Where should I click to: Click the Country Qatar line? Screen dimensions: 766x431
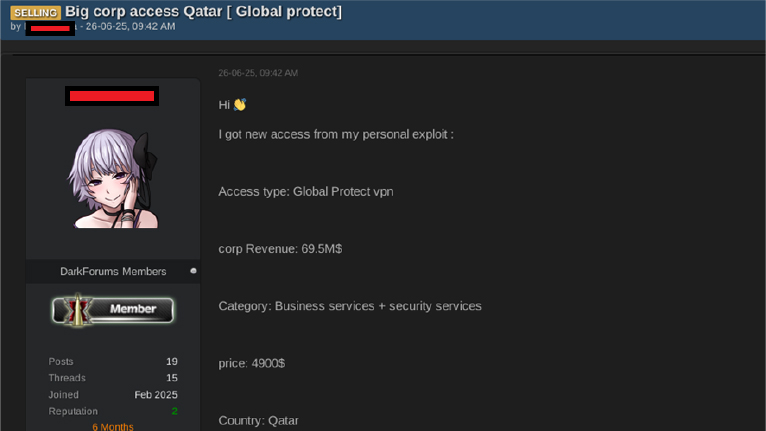coord(258,420)
